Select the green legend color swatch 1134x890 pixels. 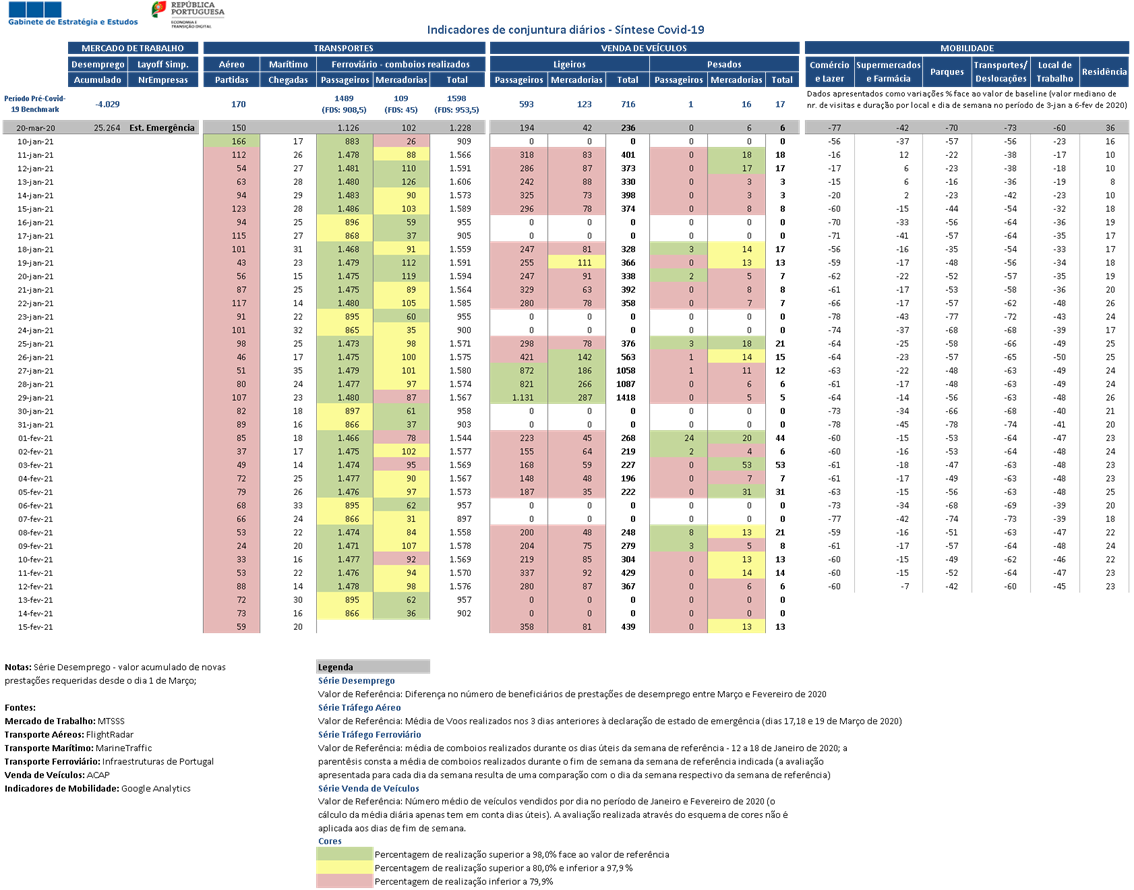[x=344, y=854]
